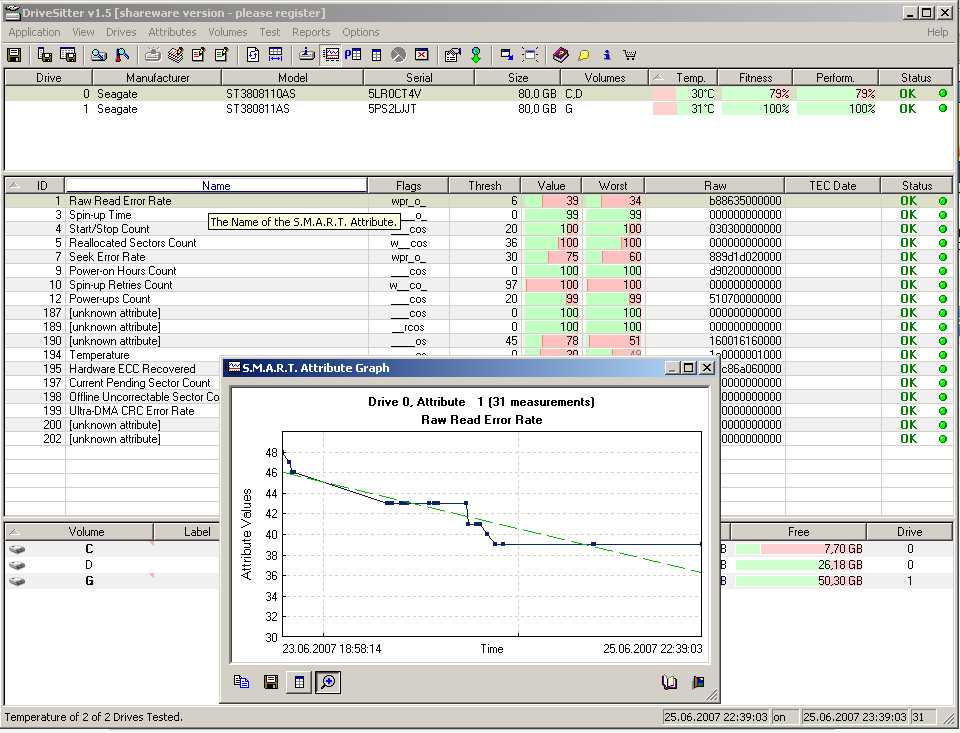Open the Reports menu
The height and width of the screenshot is (733, 960).
point(310,32)
